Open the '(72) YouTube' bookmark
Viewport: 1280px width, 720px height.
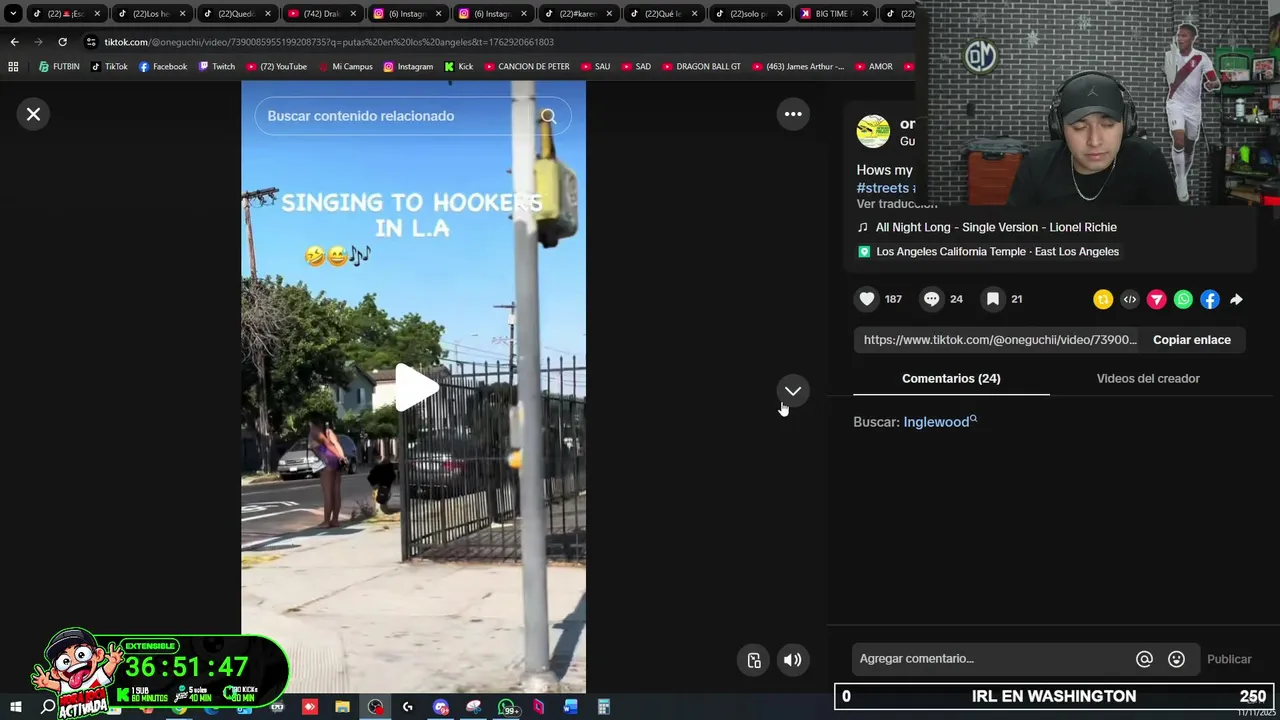[277, 67]
